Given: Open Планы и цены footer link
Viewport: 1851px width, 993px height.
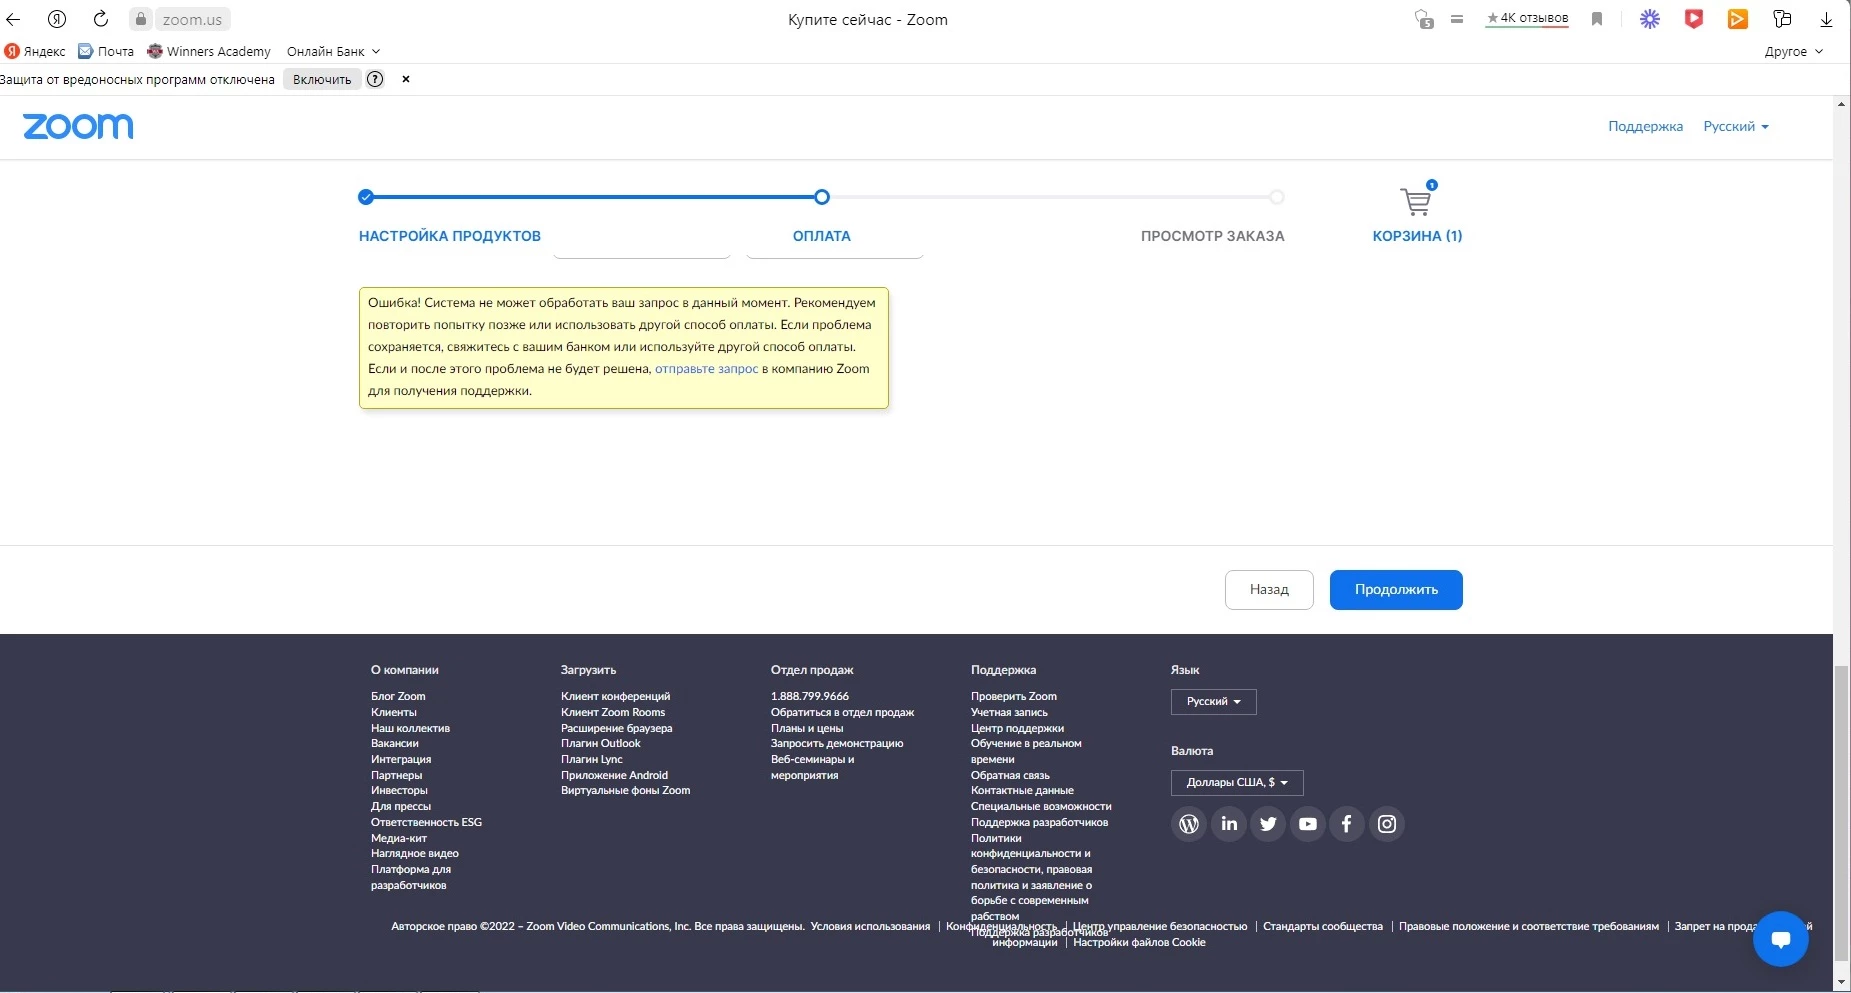Looking at the screenshot, I should click(x=807, y=728).
